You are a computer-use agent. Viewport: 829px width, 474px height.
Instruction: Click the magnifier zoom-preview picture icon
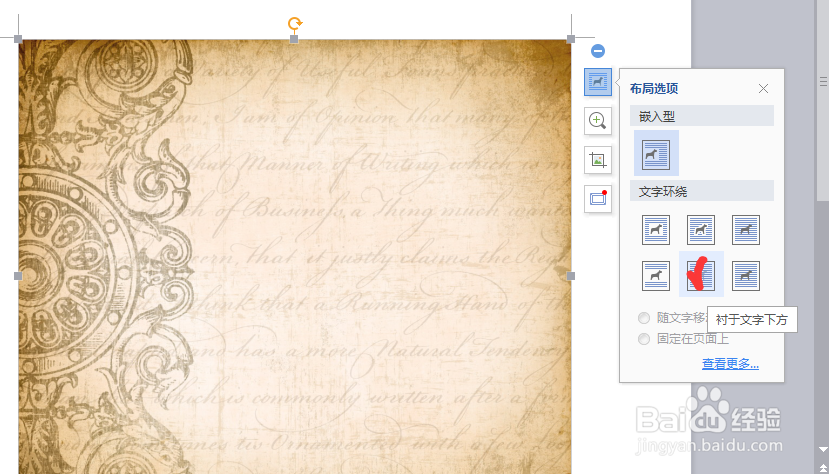[598, 121]
